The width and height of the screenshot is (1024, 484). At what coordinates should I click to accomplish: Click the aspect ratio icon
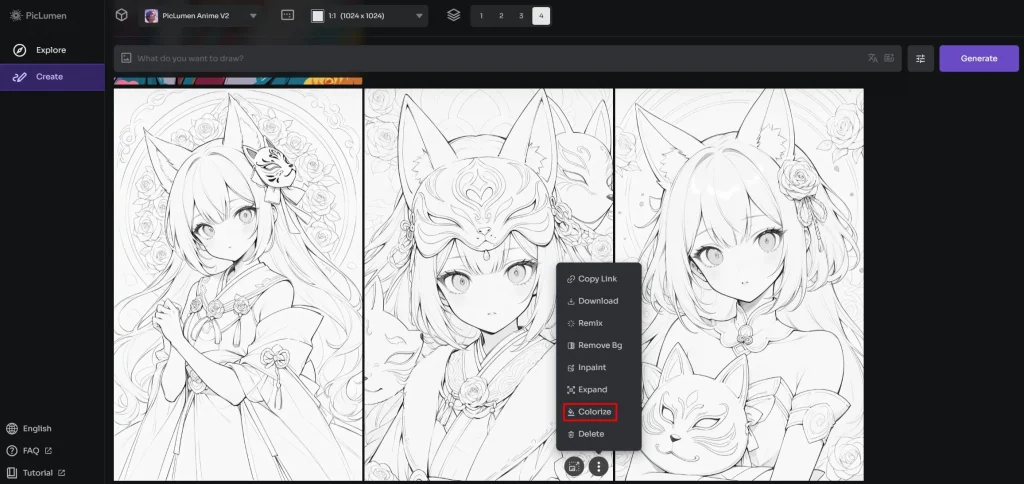tap(287, 15)
